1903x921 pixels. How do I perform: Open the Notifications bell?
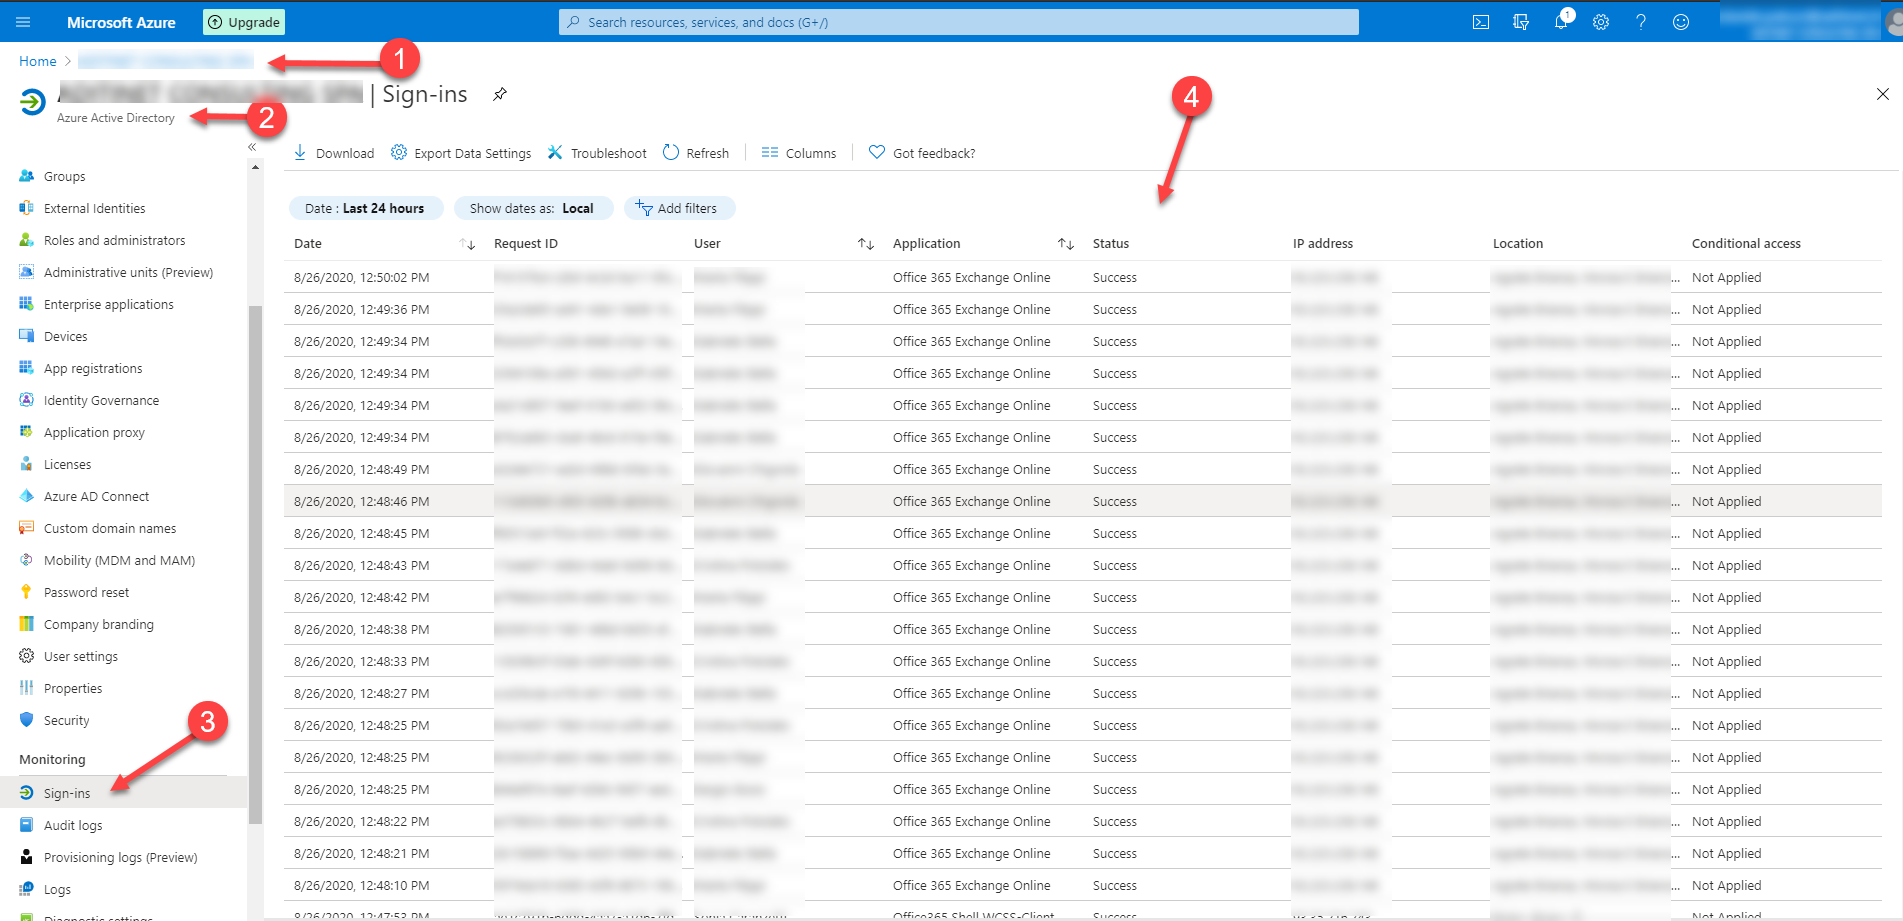[x=1561, y=21]
